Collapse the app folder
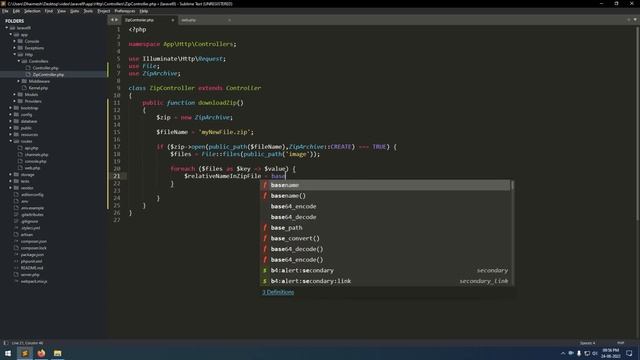Screen dimensions: 640x360 (11, 35)
